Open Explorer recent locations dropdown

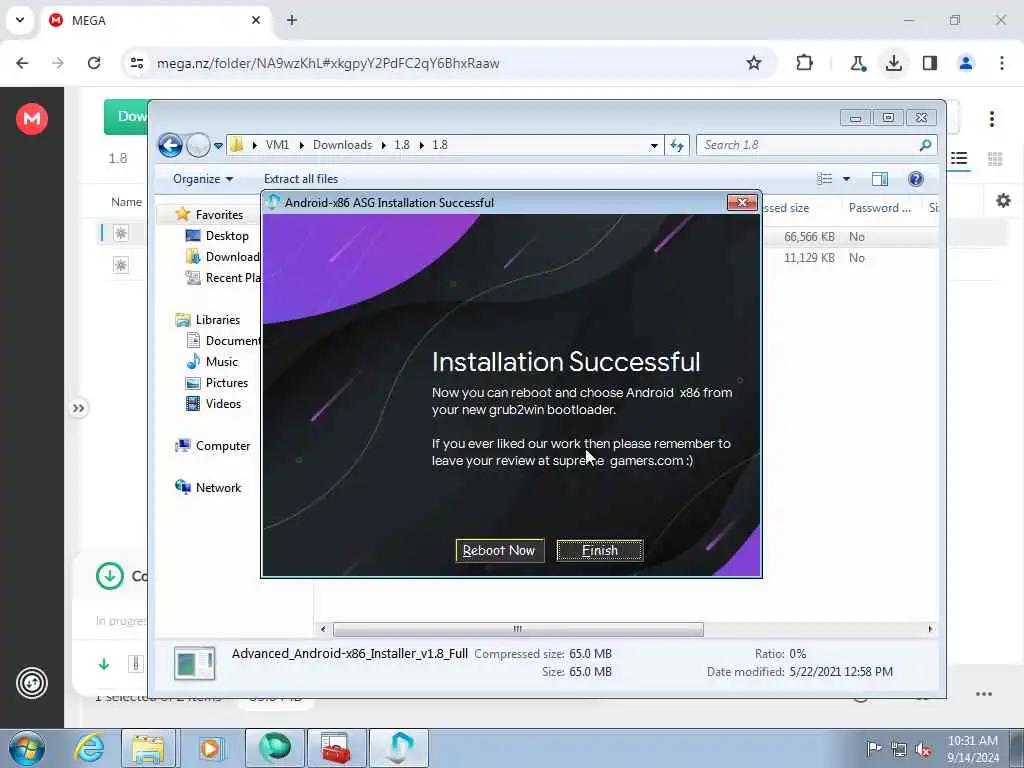click(218, 146)
